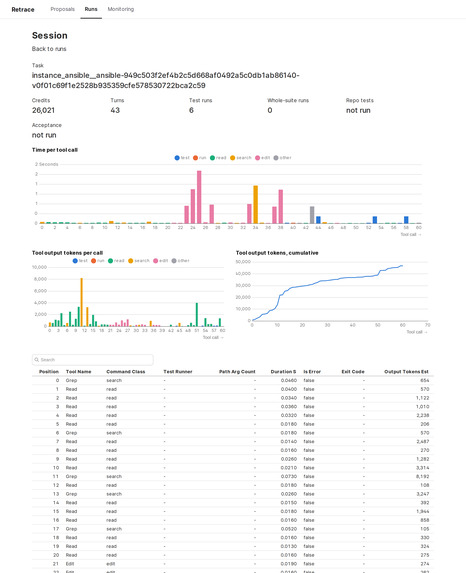Click 'not run' under Repo tests

coord(358,110)
